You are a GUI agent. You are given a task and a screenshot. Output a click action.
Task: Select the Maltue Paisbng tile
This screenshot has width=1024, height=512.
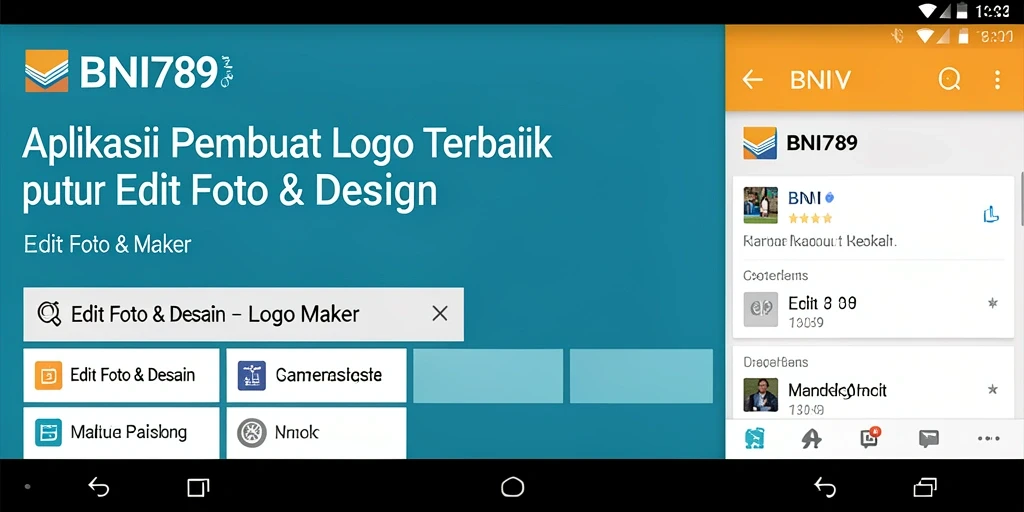[121, 433]
